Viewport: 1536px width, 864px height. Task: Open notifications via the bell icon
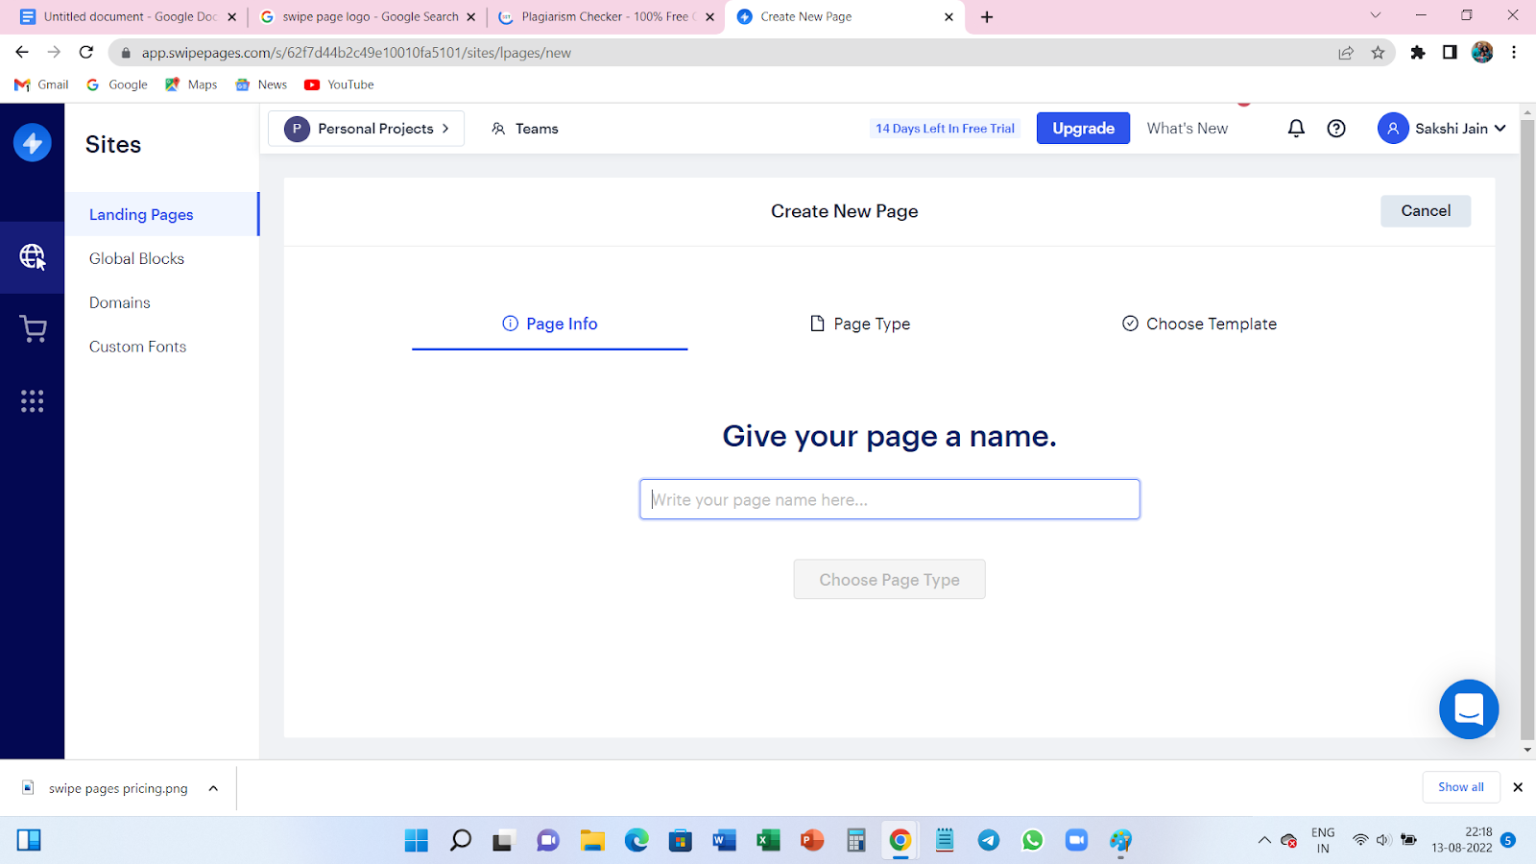[1296, 128]
